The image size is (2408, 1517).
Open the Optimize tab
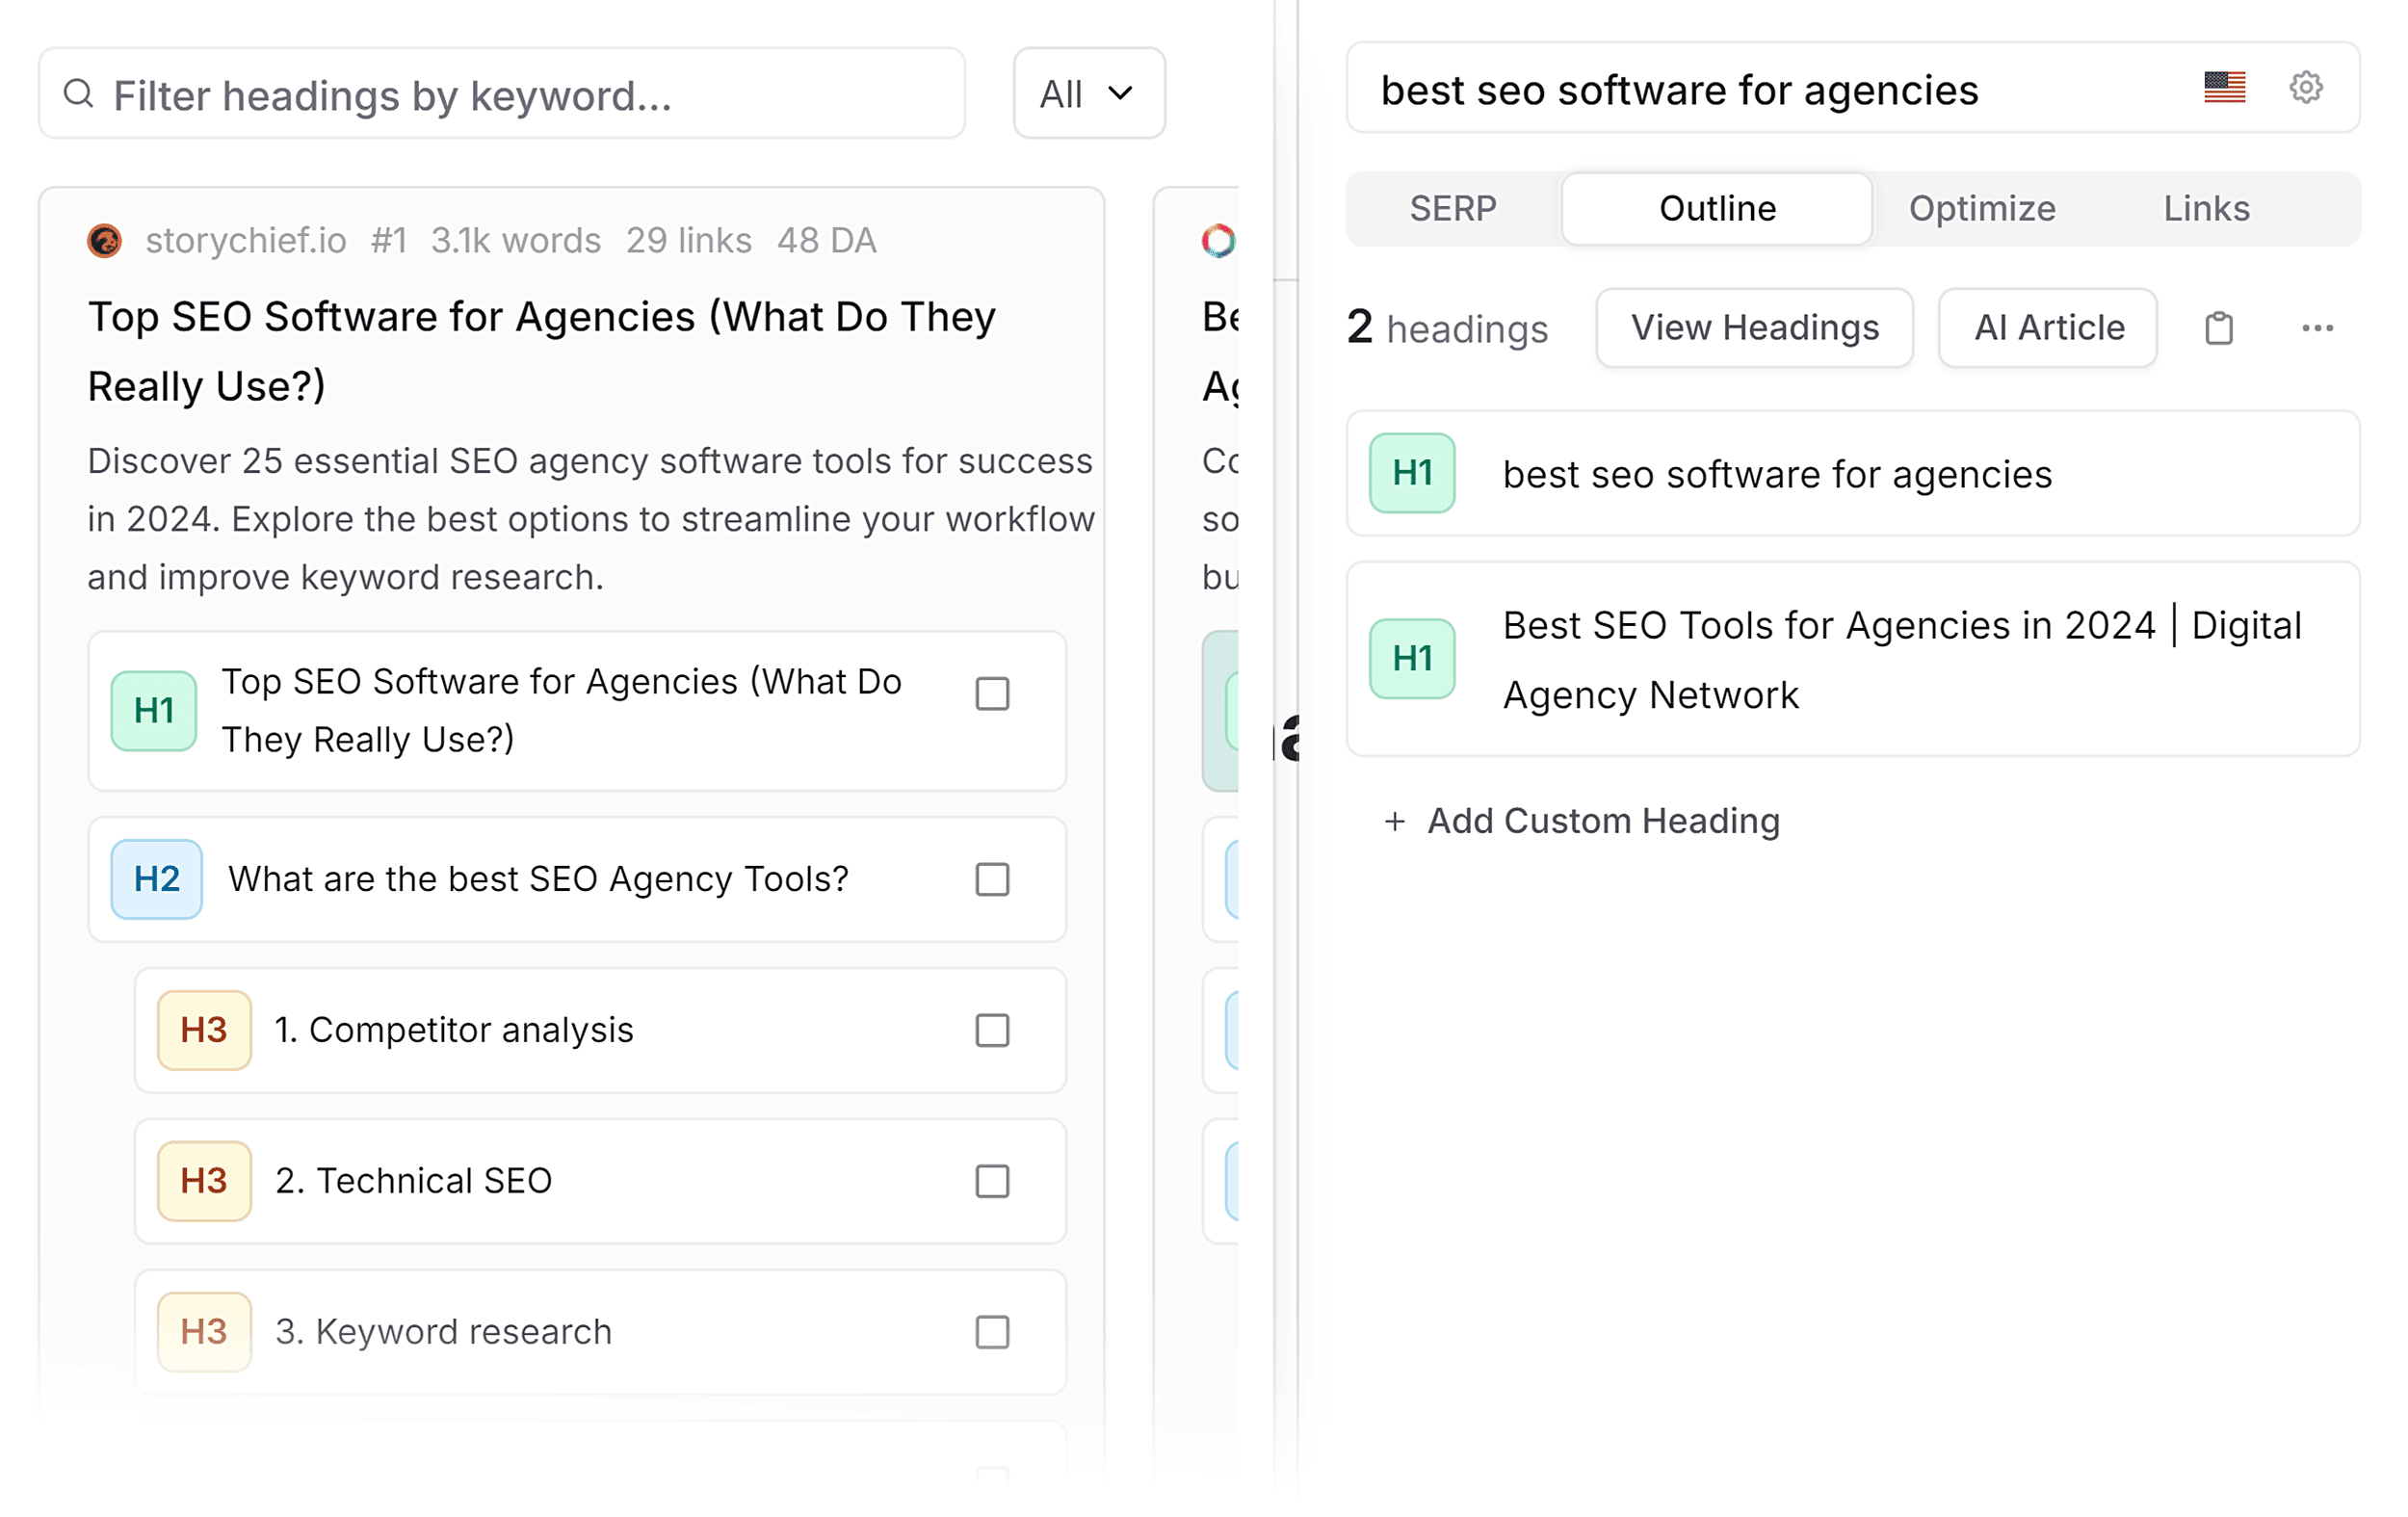pyautogui.click(x=1981, y=209)
